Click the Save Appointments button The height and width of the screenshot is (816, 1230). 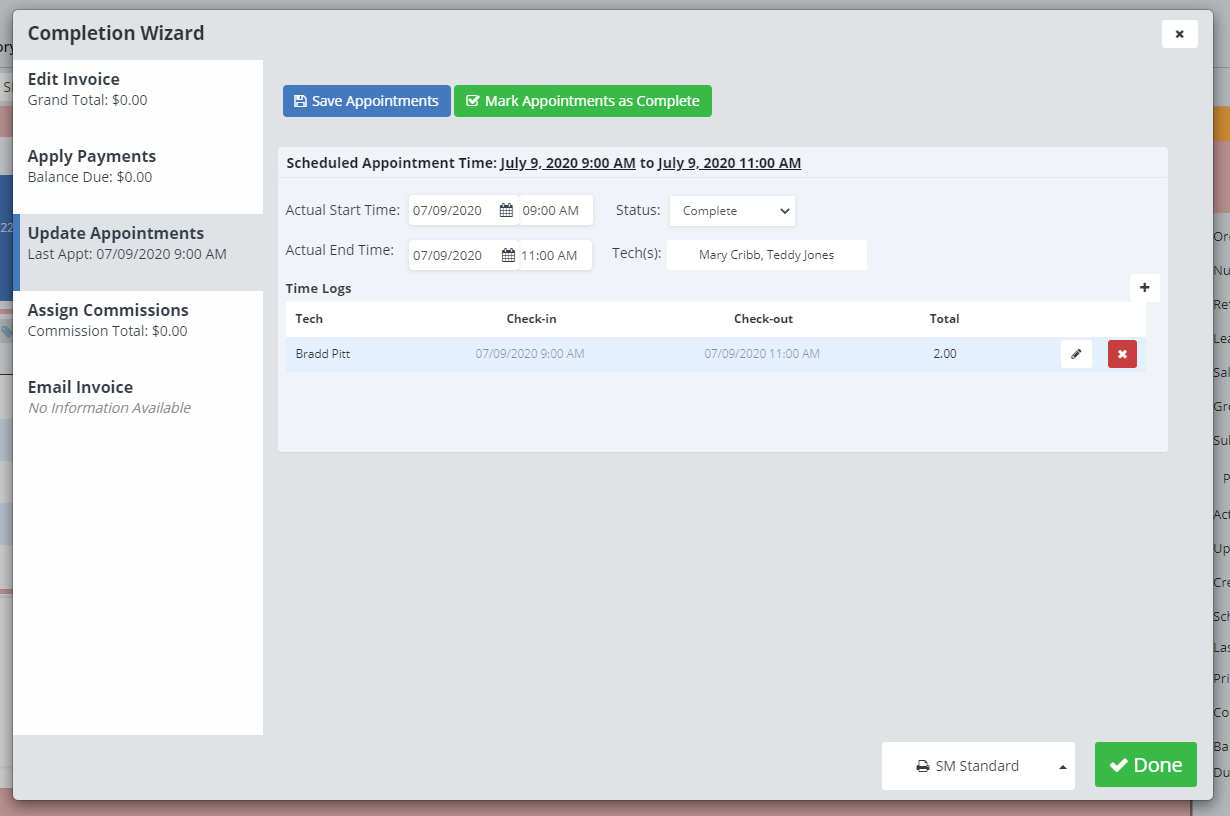366,101
